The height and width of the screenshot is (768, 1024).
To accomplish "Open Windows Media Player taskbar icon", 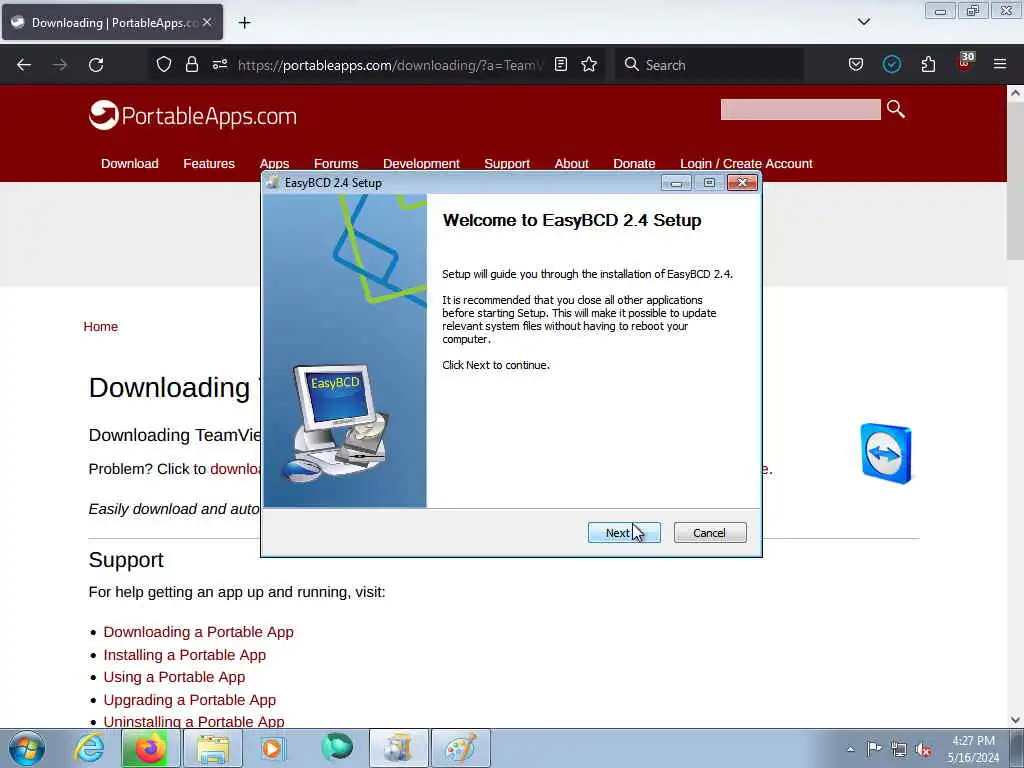I will point(274,748).
